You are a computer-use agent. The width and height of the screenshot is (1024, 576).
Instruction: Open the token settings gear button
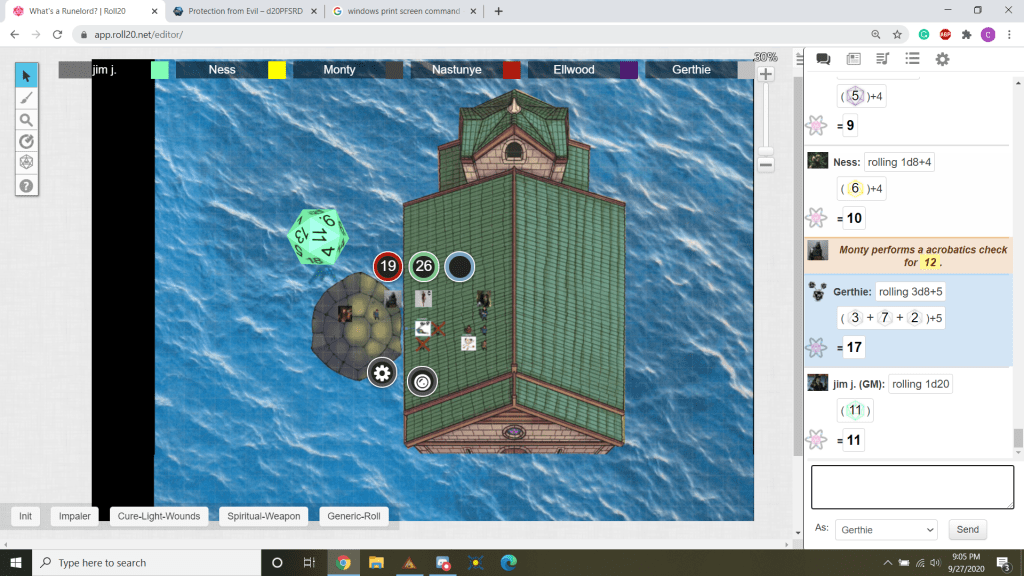pyautogui.click(x=381, y=373)
